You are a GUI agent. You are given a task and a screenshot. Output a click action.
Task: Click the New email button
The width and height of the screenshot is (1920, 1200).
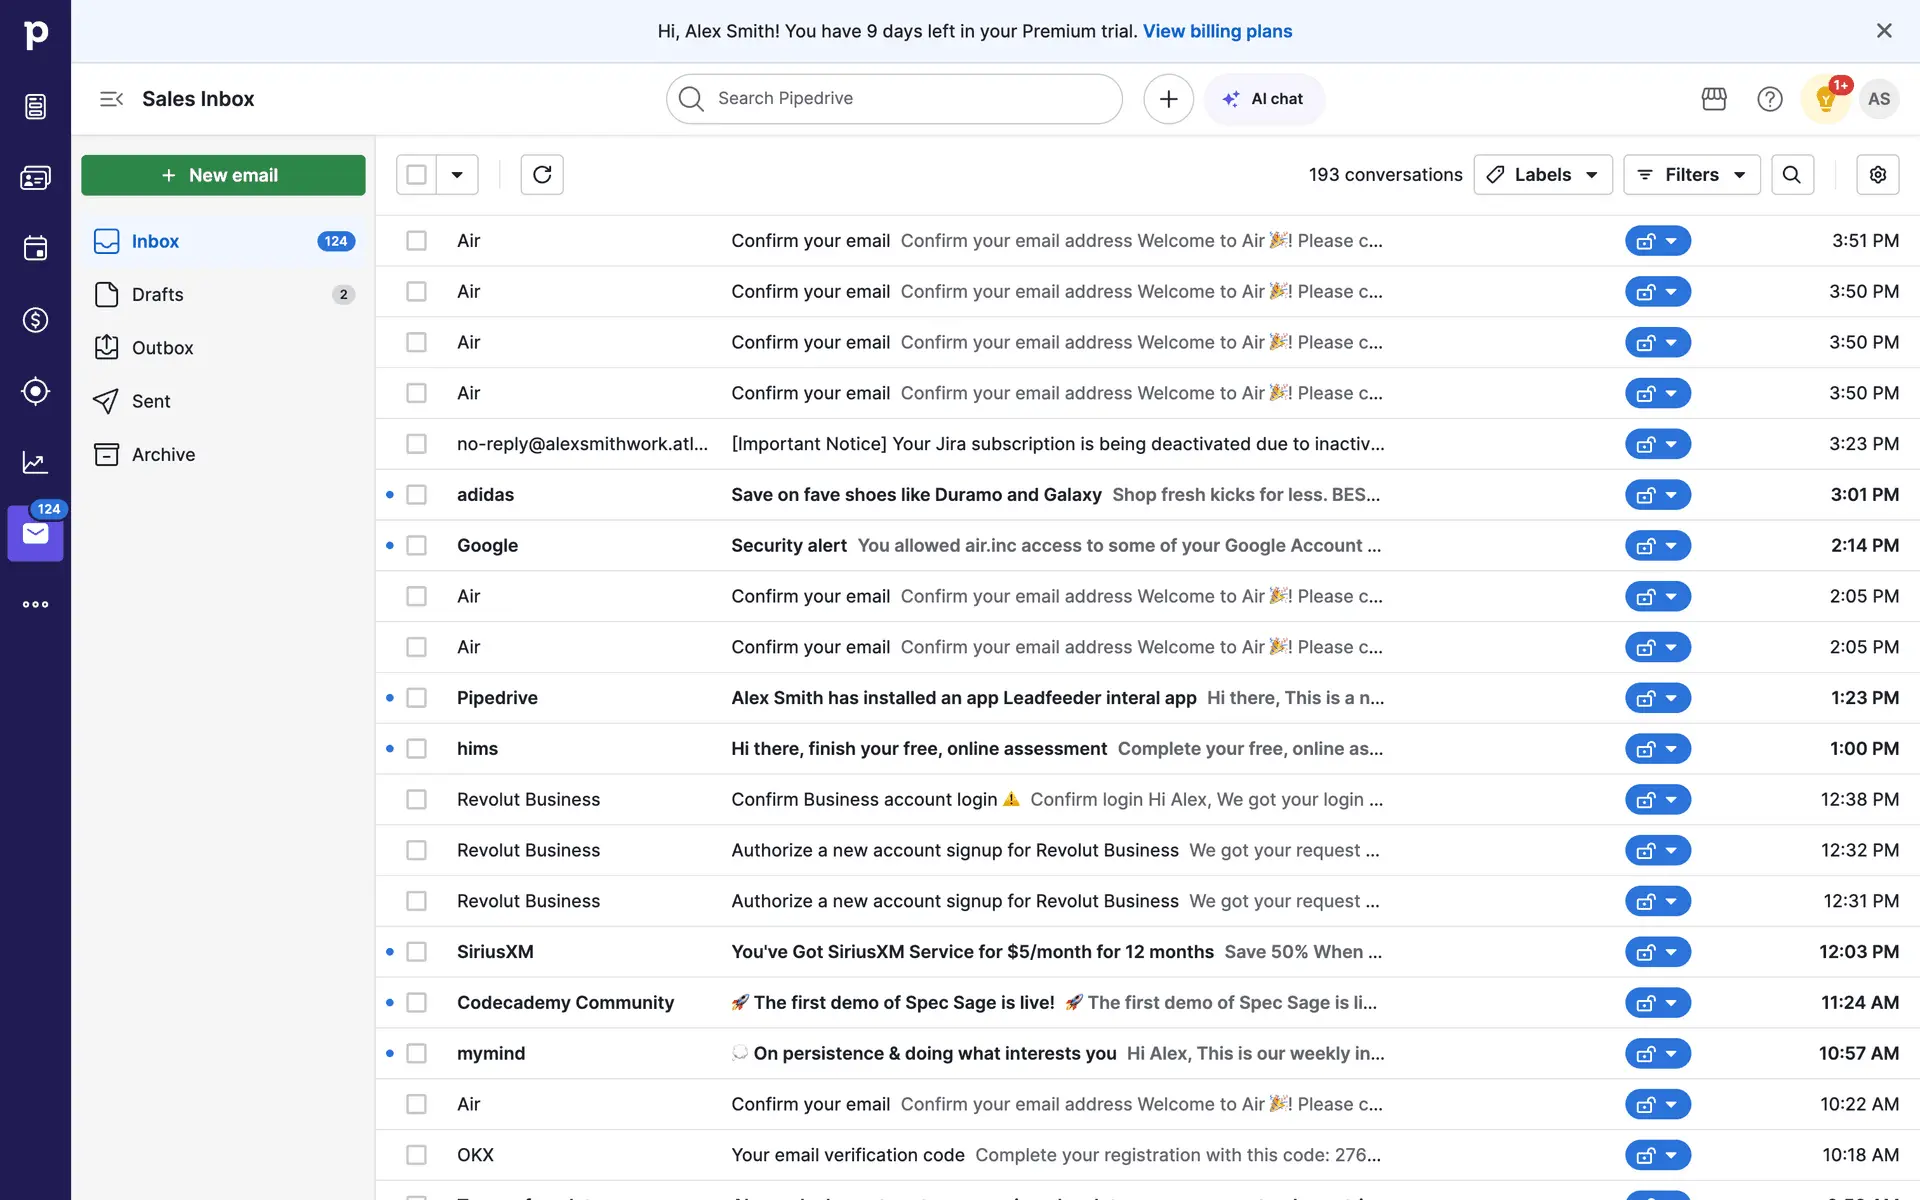223,175
